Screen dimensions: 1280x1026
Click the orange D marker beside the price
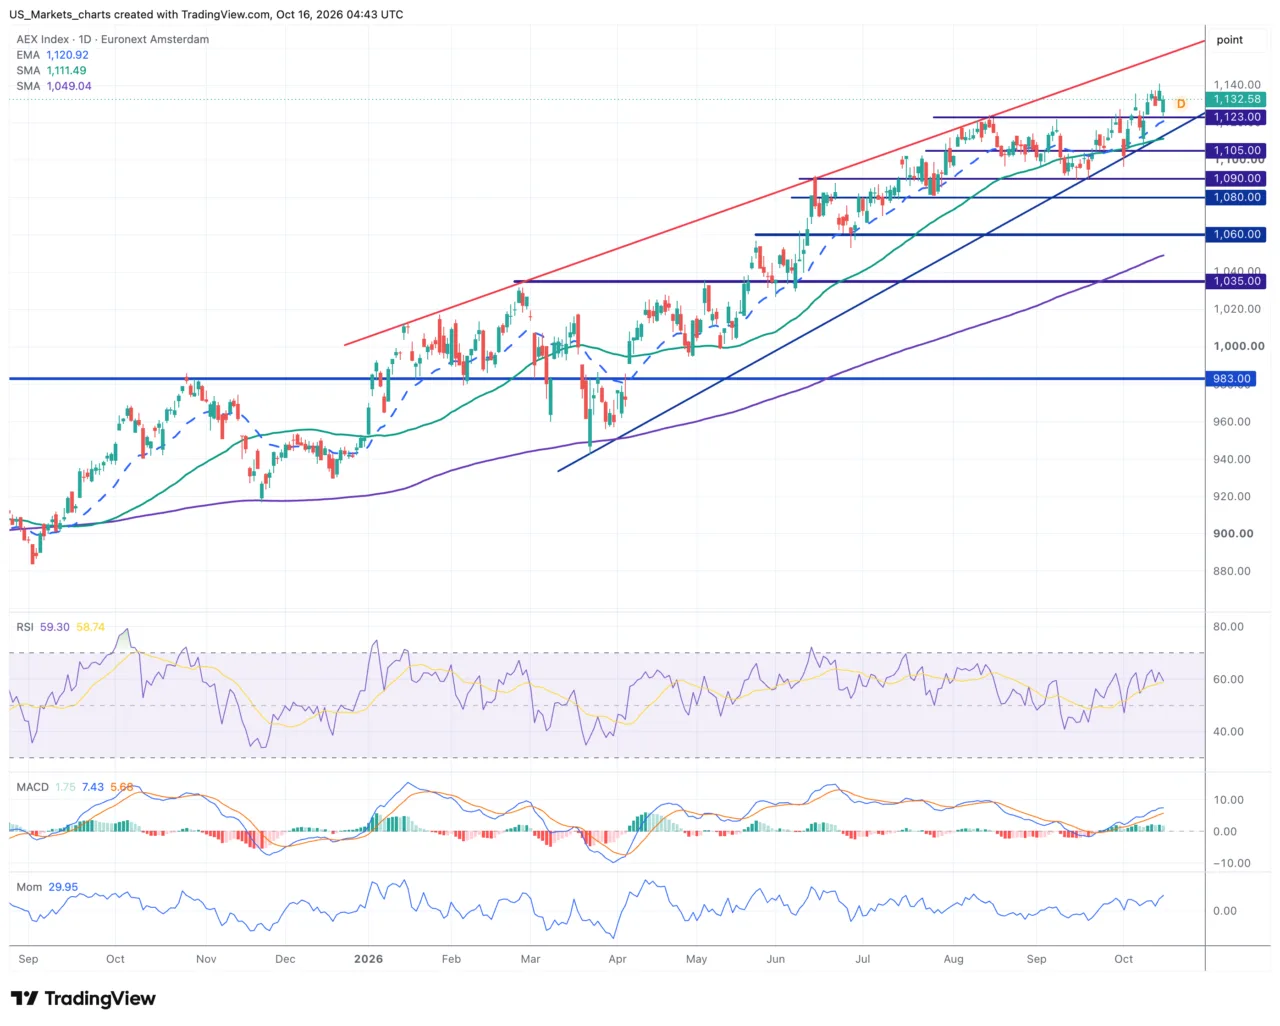[1181, 104]
